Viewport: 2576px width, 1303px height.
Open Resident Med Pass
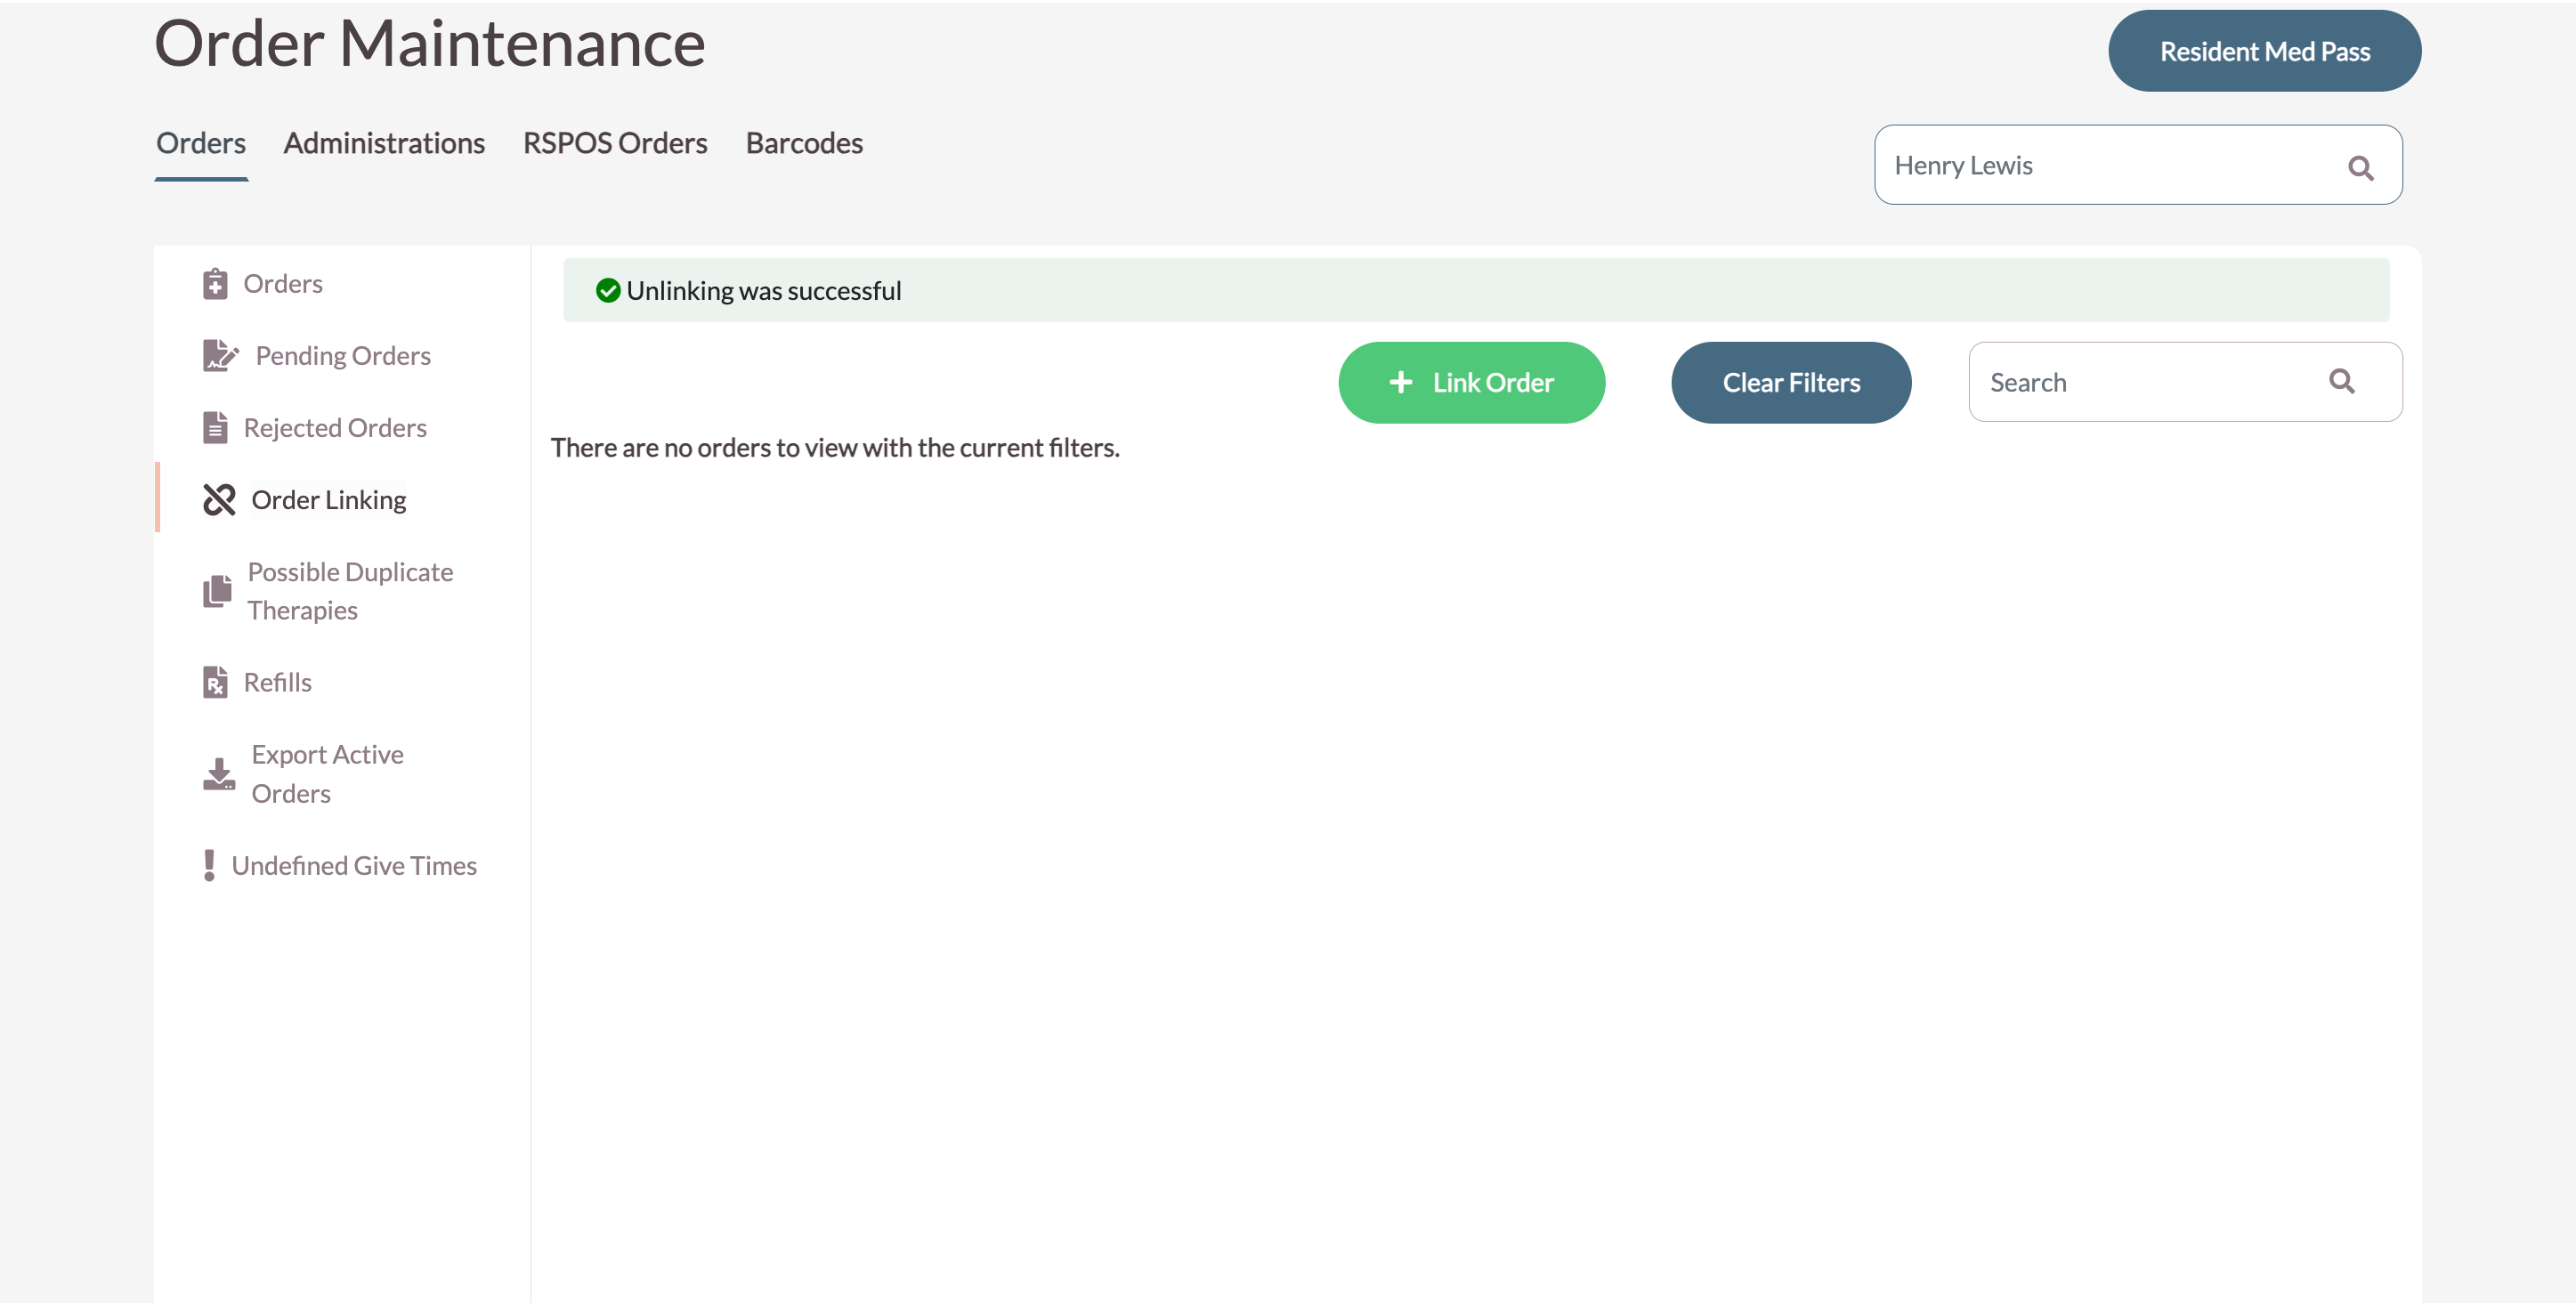(x=2264, y=51)
